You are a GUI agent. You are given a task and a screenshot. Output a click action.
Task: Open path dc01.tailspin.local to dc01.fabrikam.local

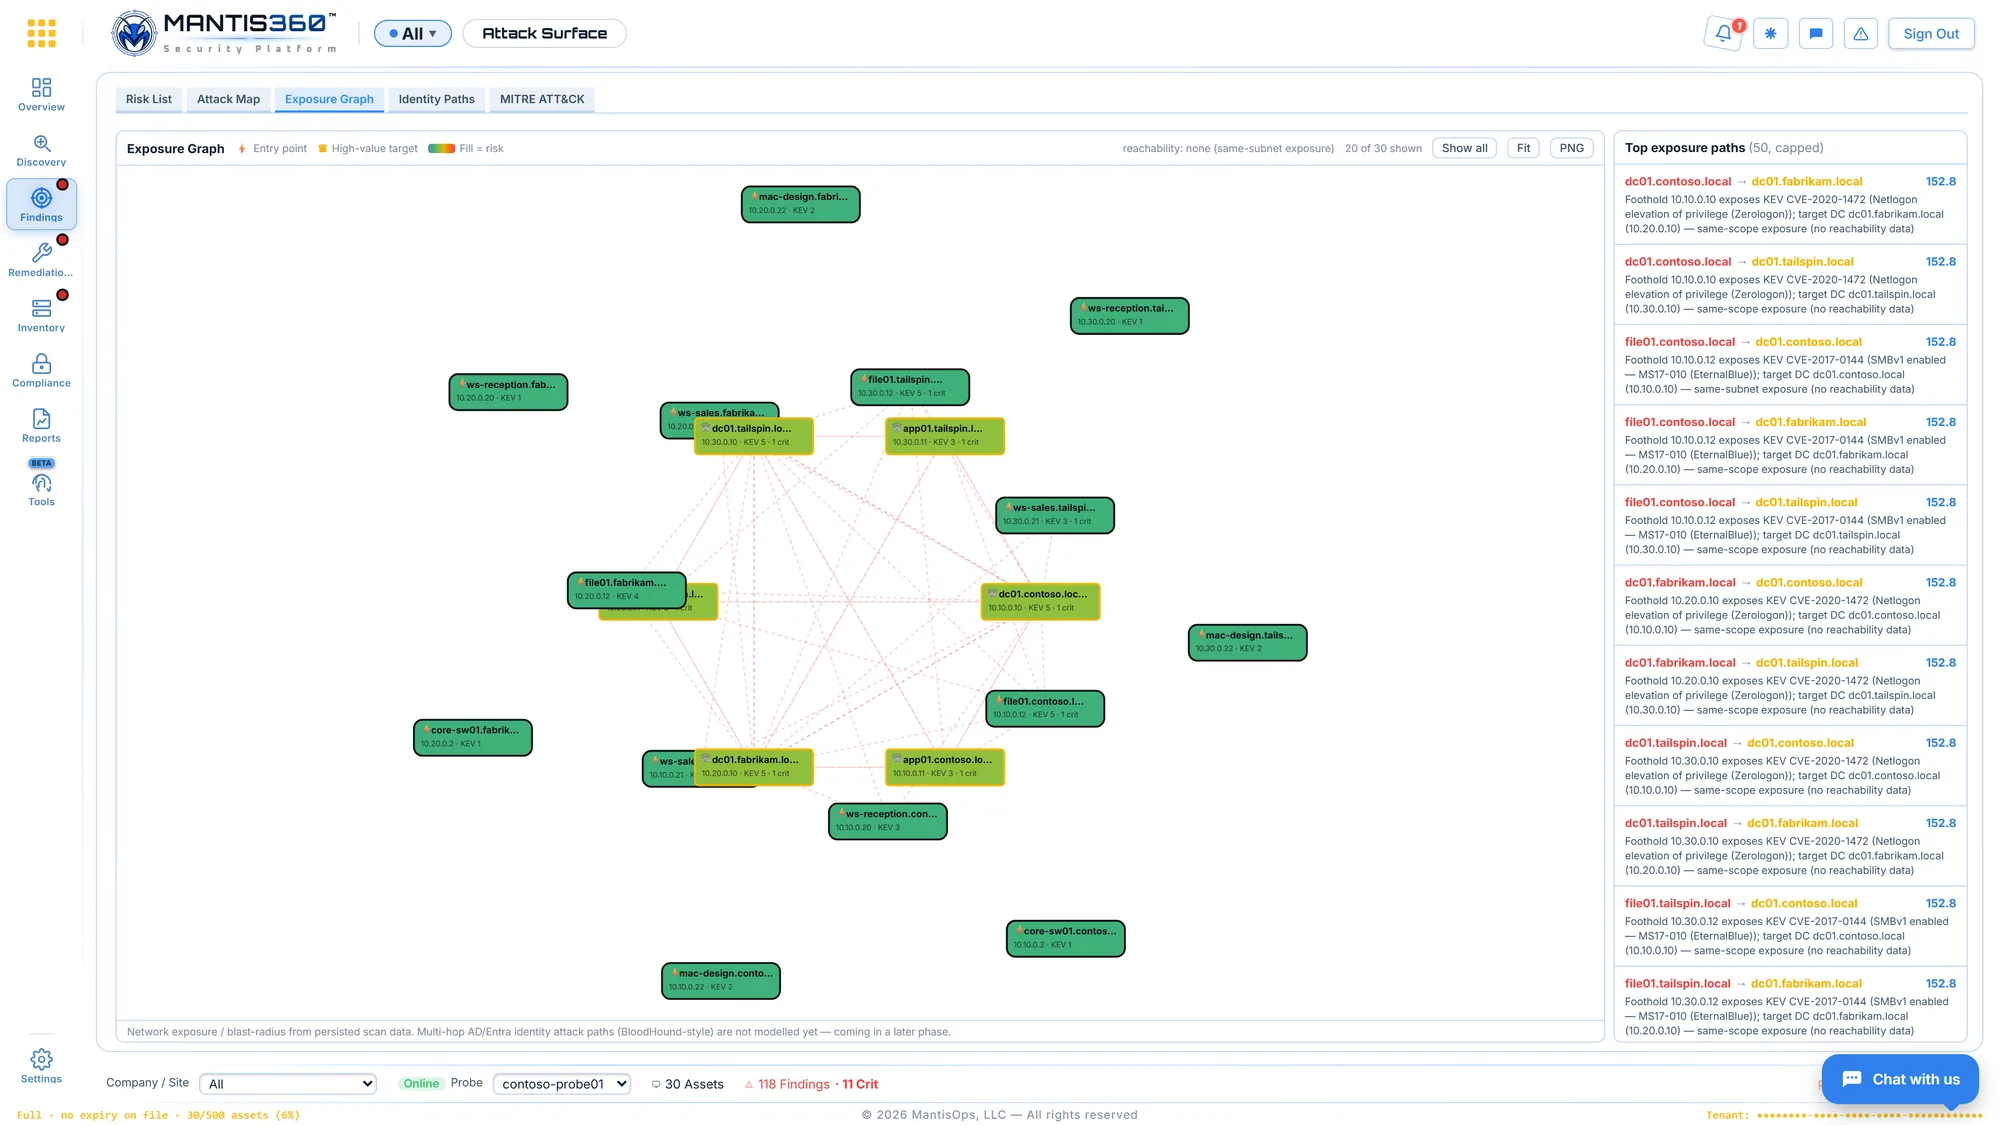coord(1790,846)
